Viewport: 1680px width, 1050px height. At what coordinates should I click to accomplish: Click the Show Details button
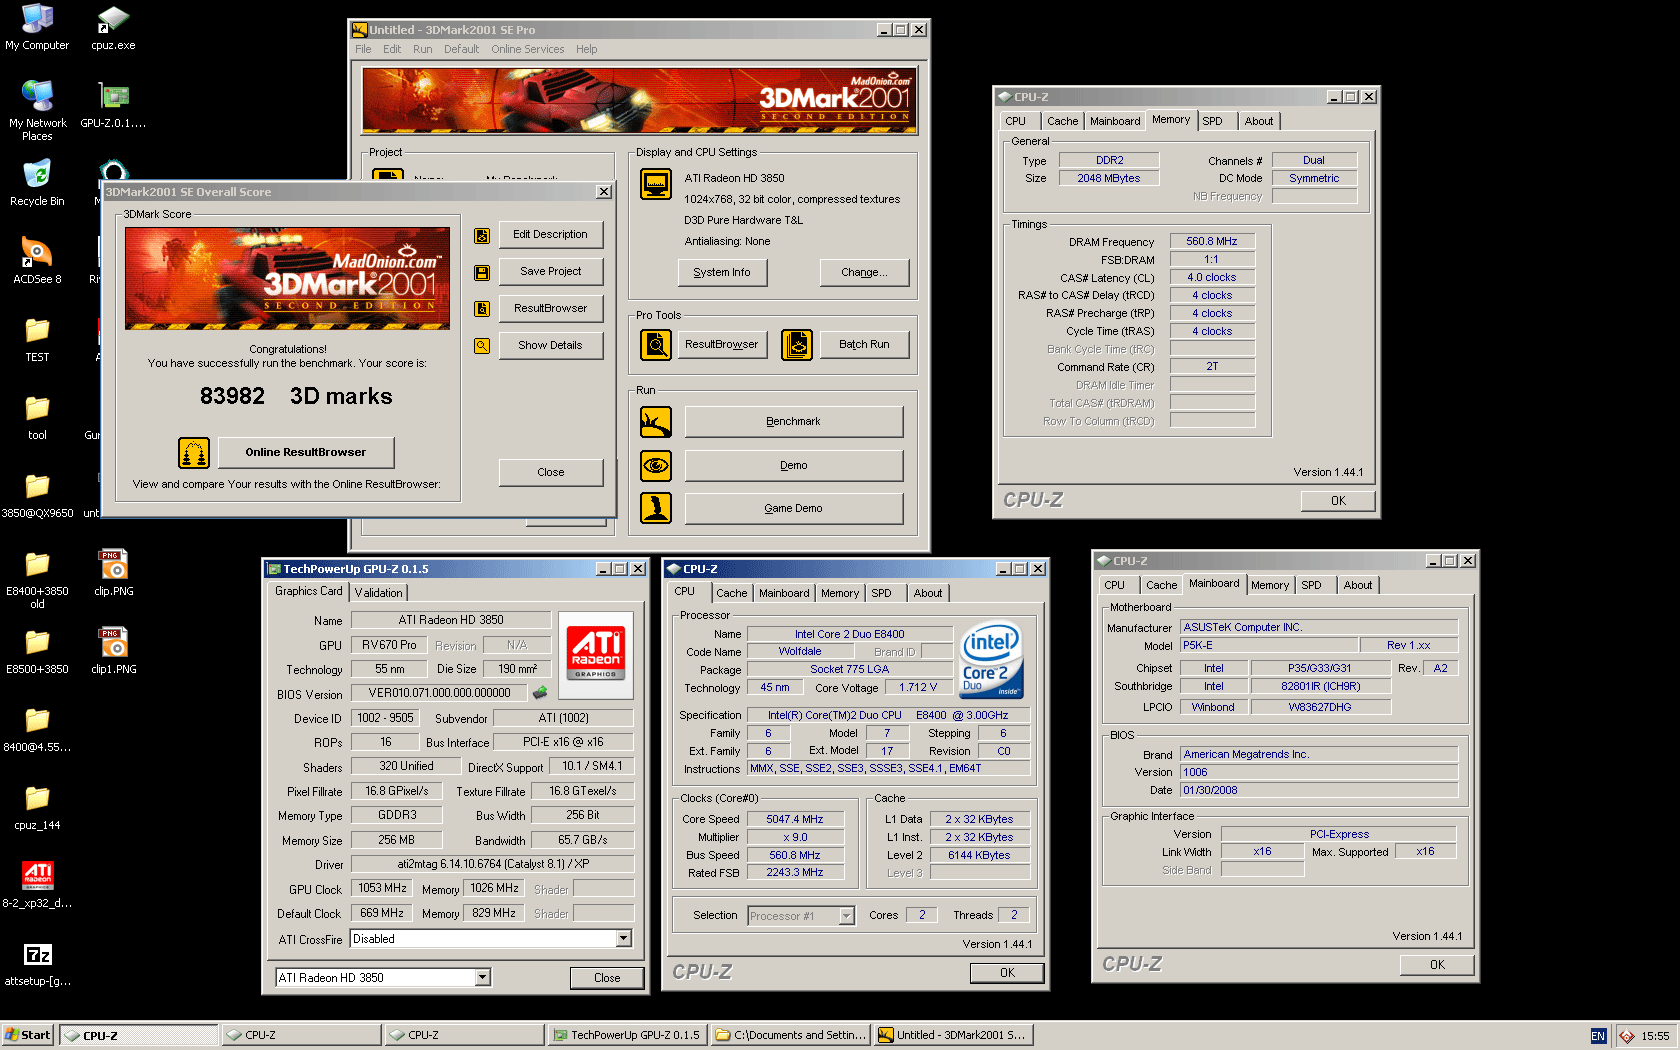pos(551,346)
